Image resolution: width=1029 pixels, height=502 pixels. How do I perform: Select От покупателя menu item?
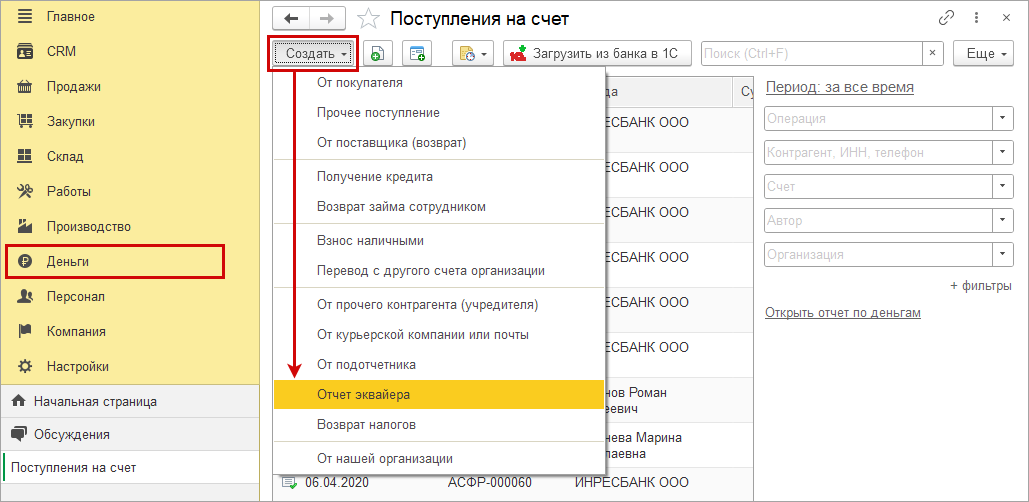coord(438,83)
